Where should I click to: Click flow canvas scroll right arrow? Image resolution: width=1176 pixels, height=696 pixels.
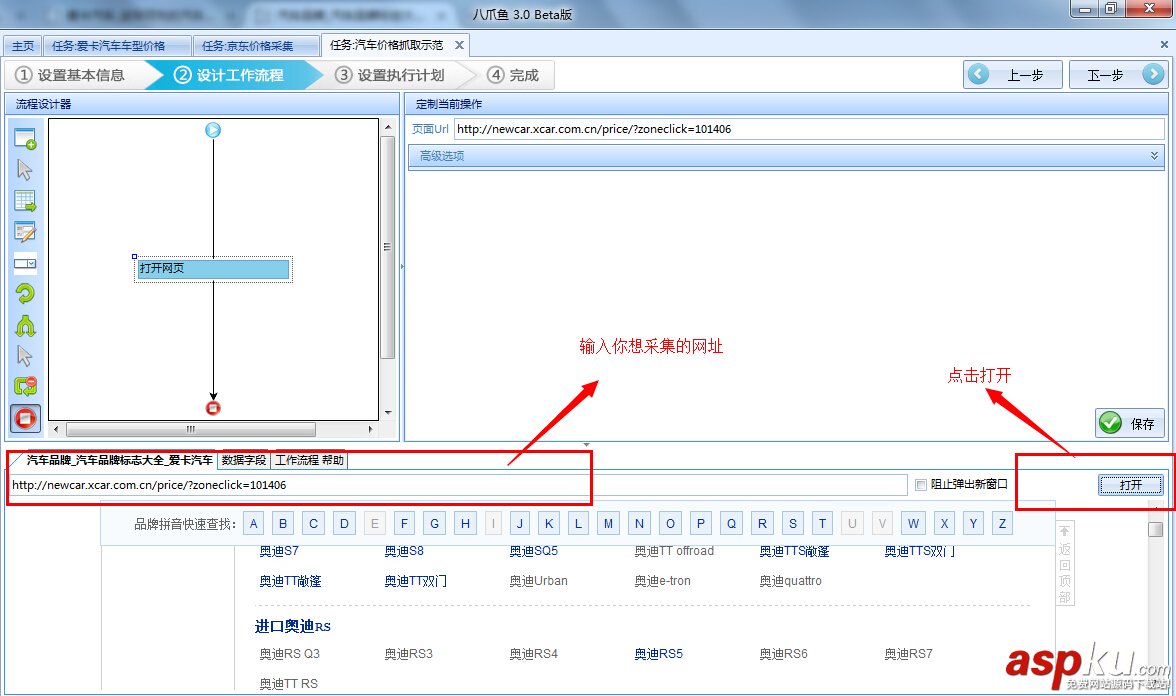coord(370,430)
